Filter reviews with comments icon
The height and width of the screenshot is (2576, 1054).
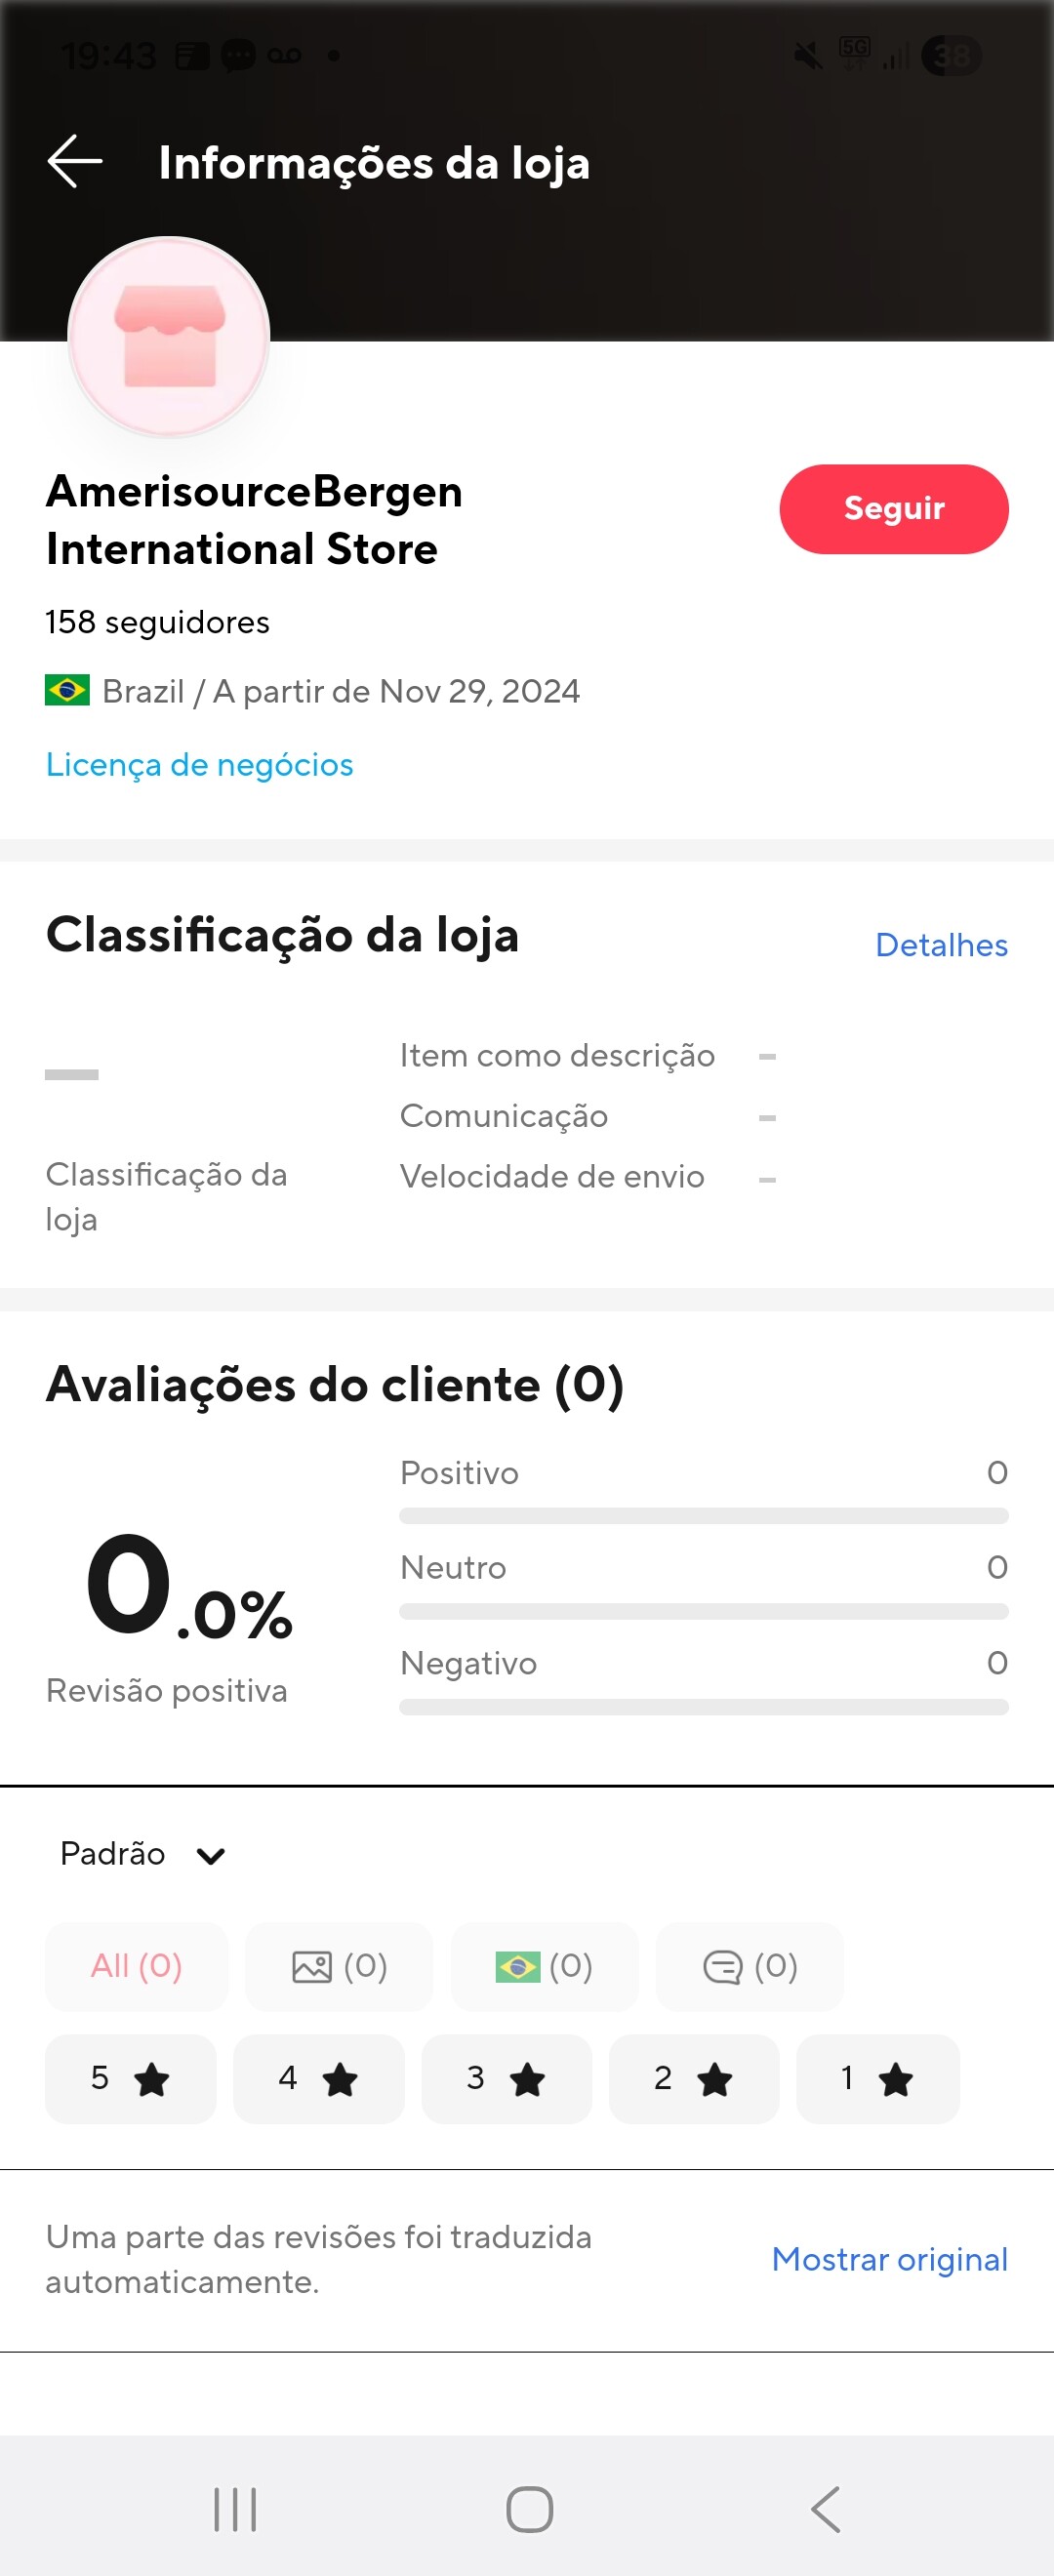(749, 1966)
